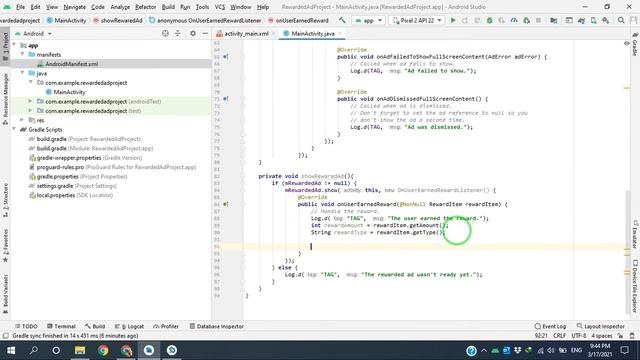Open the notification center icon in taskbar
640x360 pixels.
click(625, 350)
